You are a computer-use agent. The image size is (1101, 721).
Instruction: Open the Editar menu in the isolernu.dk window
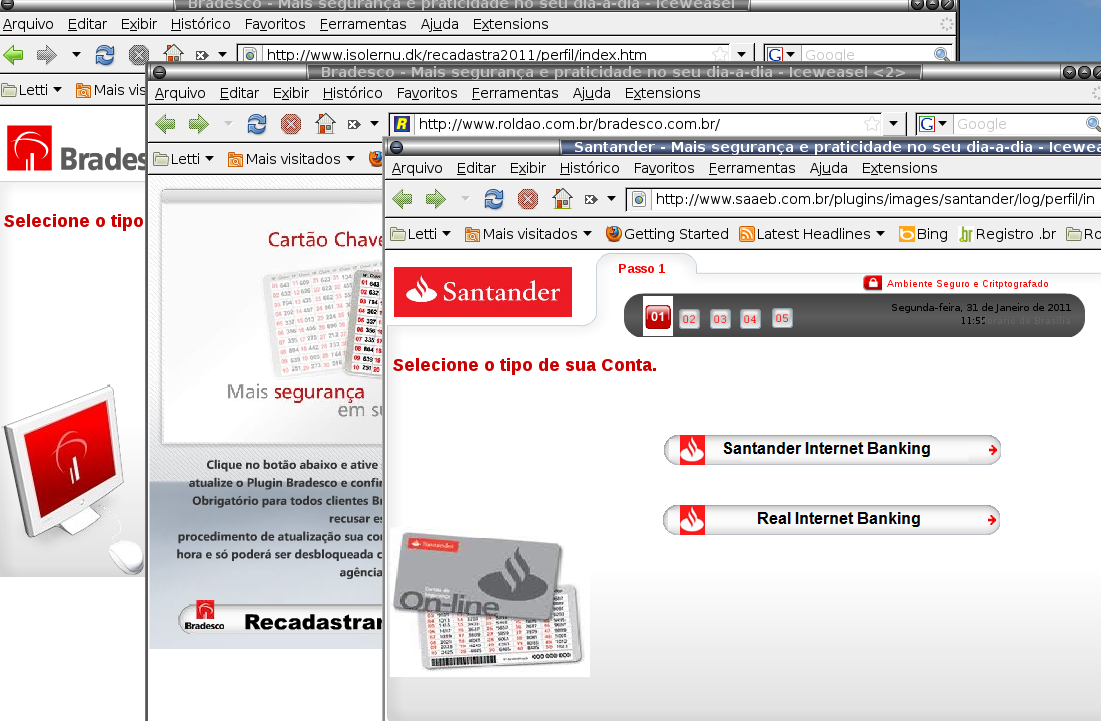point(87,24)
